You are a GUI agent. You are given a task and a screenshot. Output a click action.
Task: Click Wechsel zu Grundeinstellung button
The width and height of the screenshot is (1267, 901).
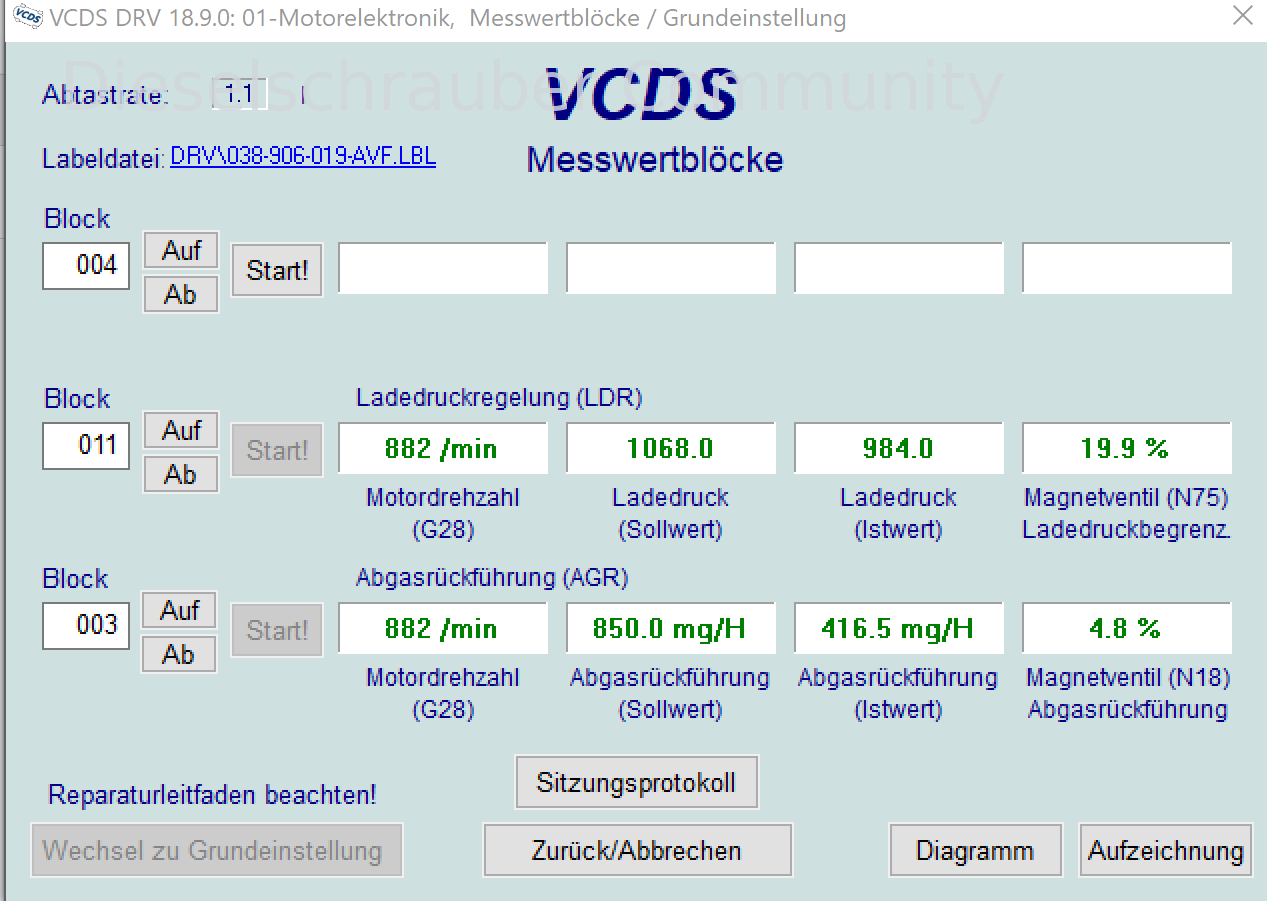216,850
